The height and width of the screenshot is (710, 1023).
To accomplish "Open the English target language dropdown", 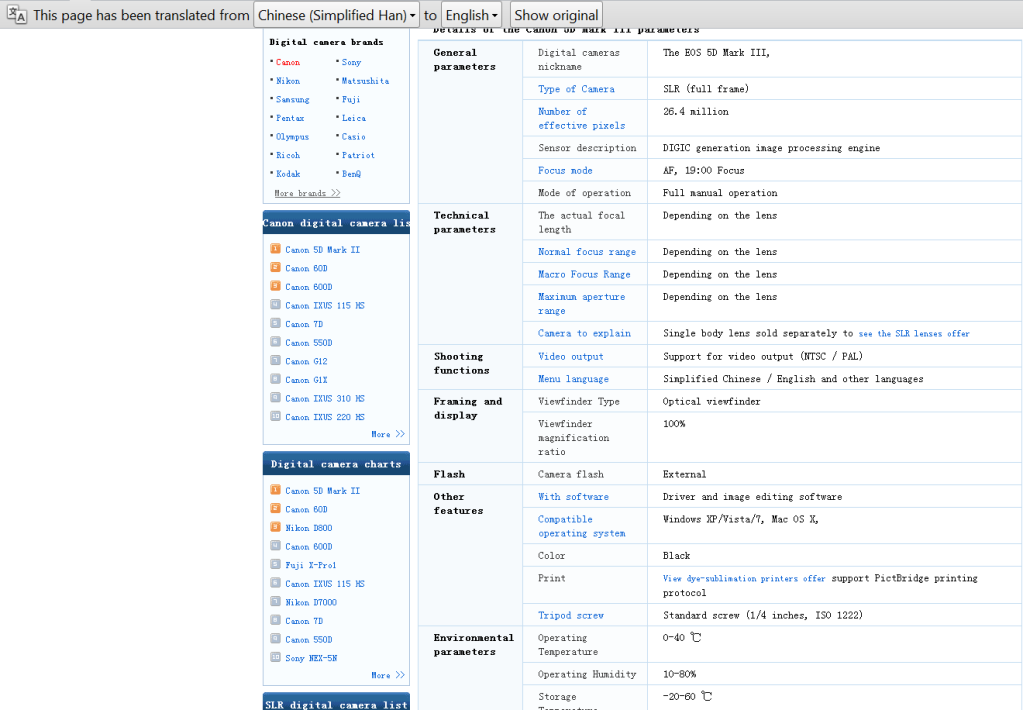I will (x=472, y=15).
